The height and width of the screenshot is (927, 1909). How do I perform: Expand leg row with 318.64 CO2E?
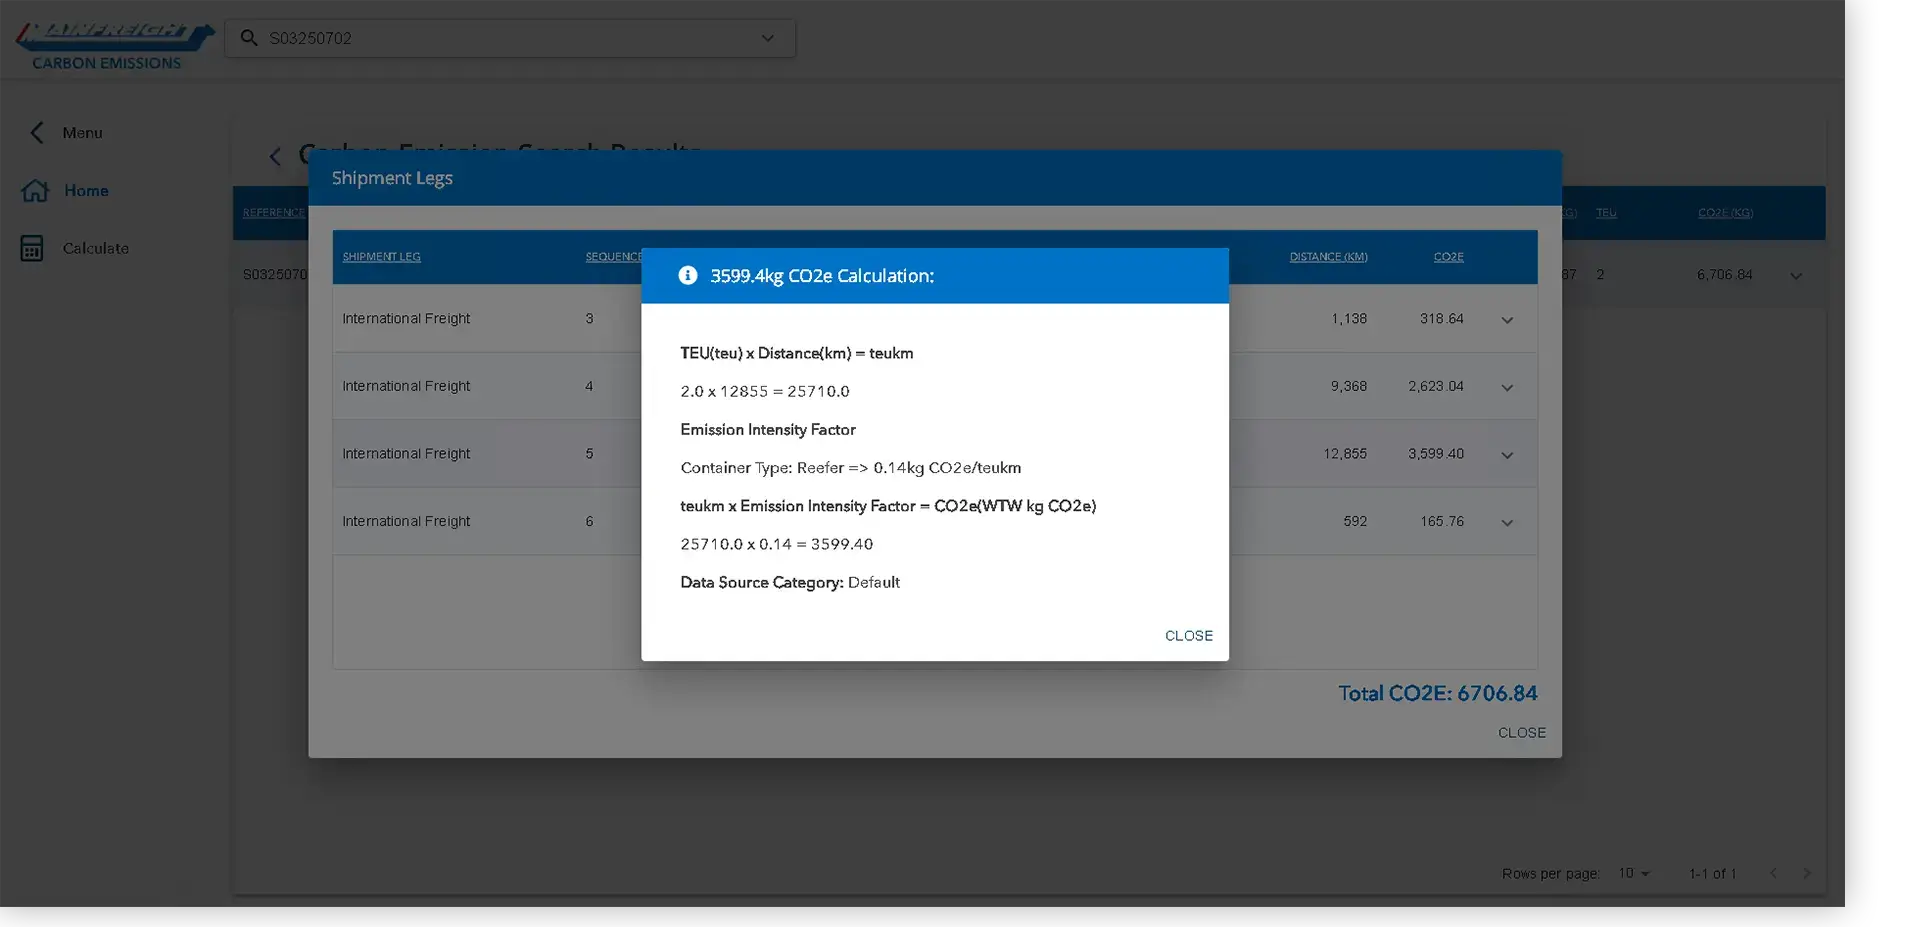point(1507,320)
